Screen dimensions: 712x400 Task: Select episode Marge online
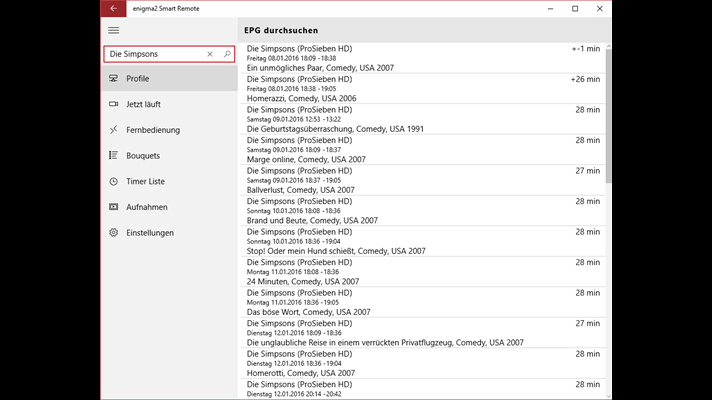coord(422,149)
